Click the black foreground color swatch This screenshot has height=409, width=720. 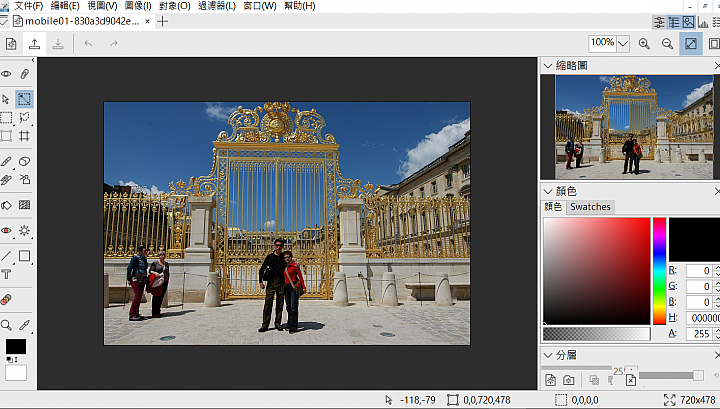[x=16, y=347]
